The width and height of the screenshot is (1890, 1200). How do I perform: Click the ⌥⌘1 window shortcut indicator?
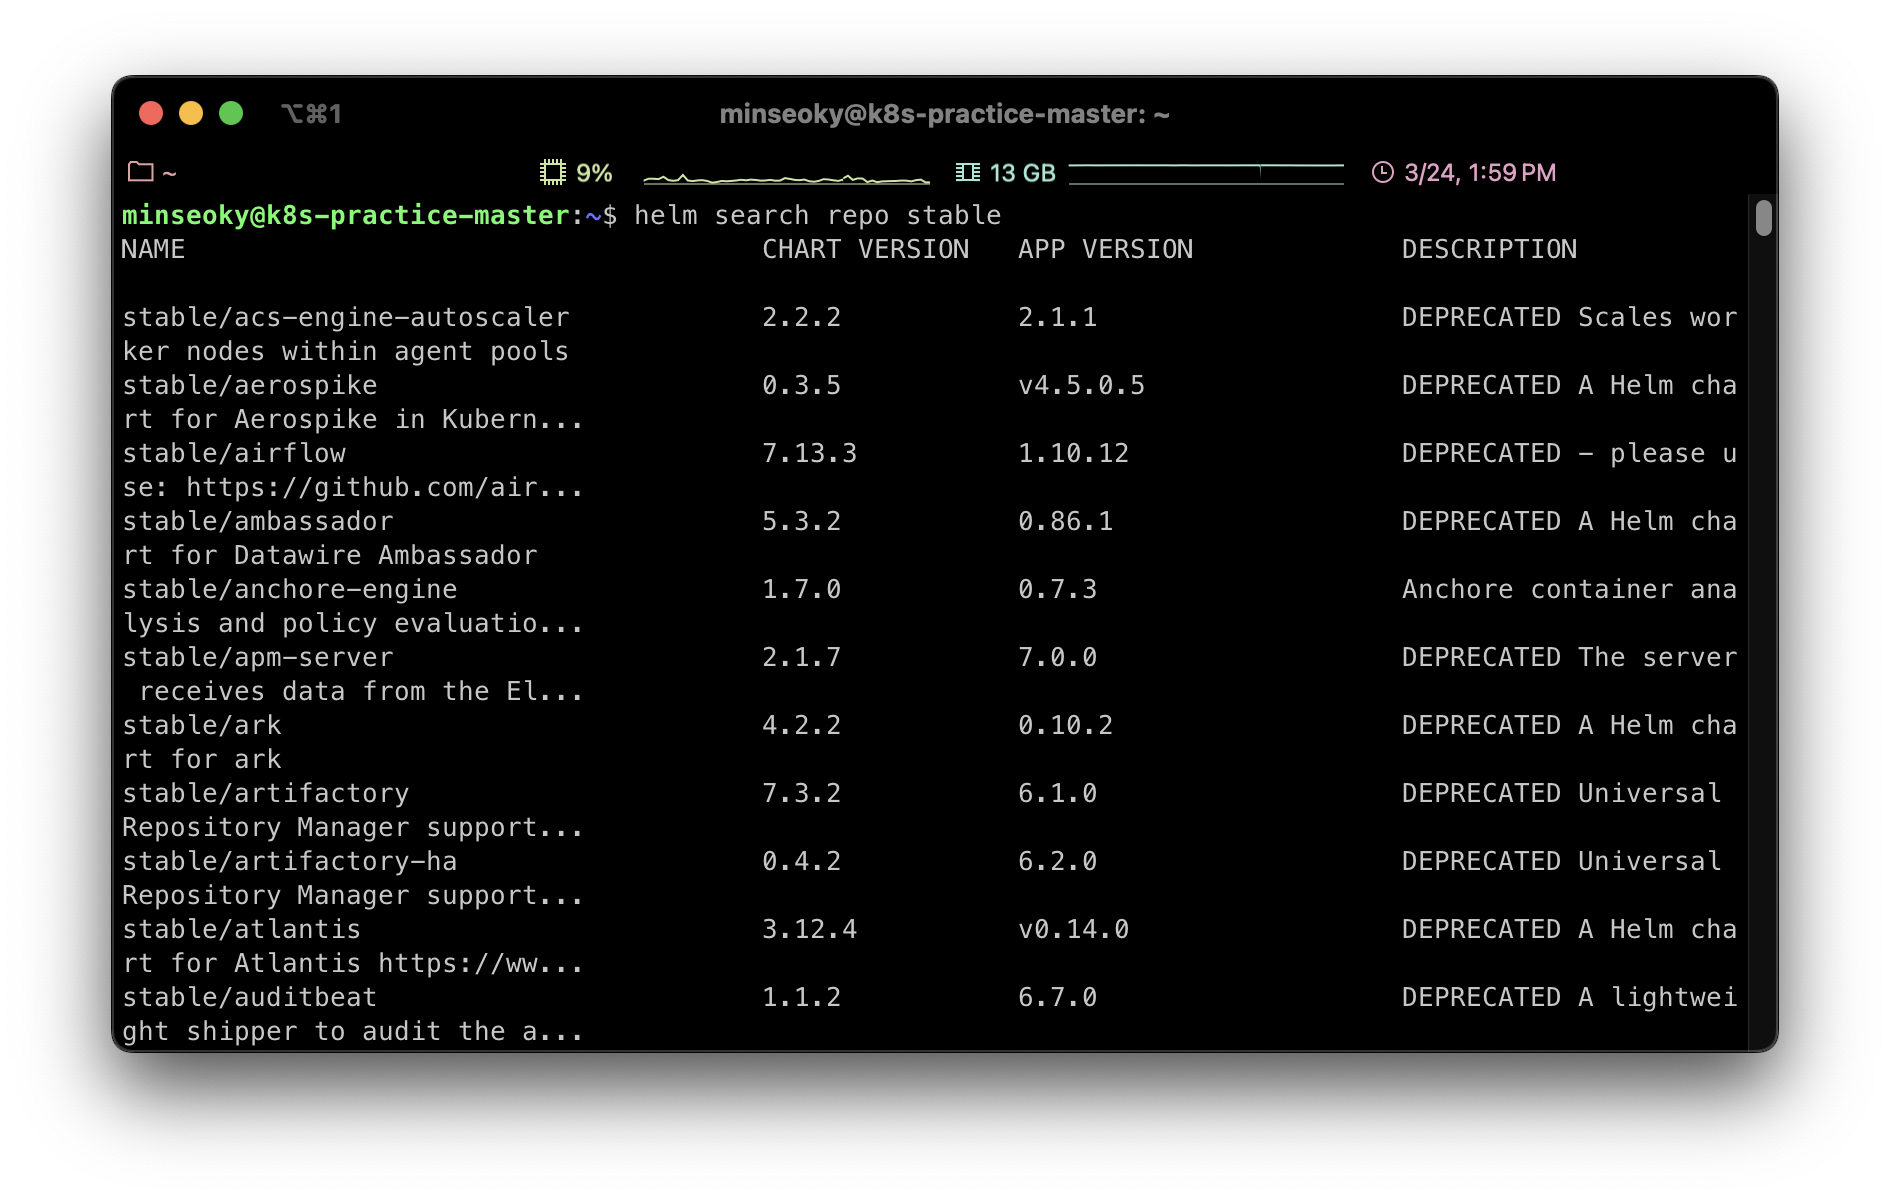pyautogui.click(x=311, y=114)
